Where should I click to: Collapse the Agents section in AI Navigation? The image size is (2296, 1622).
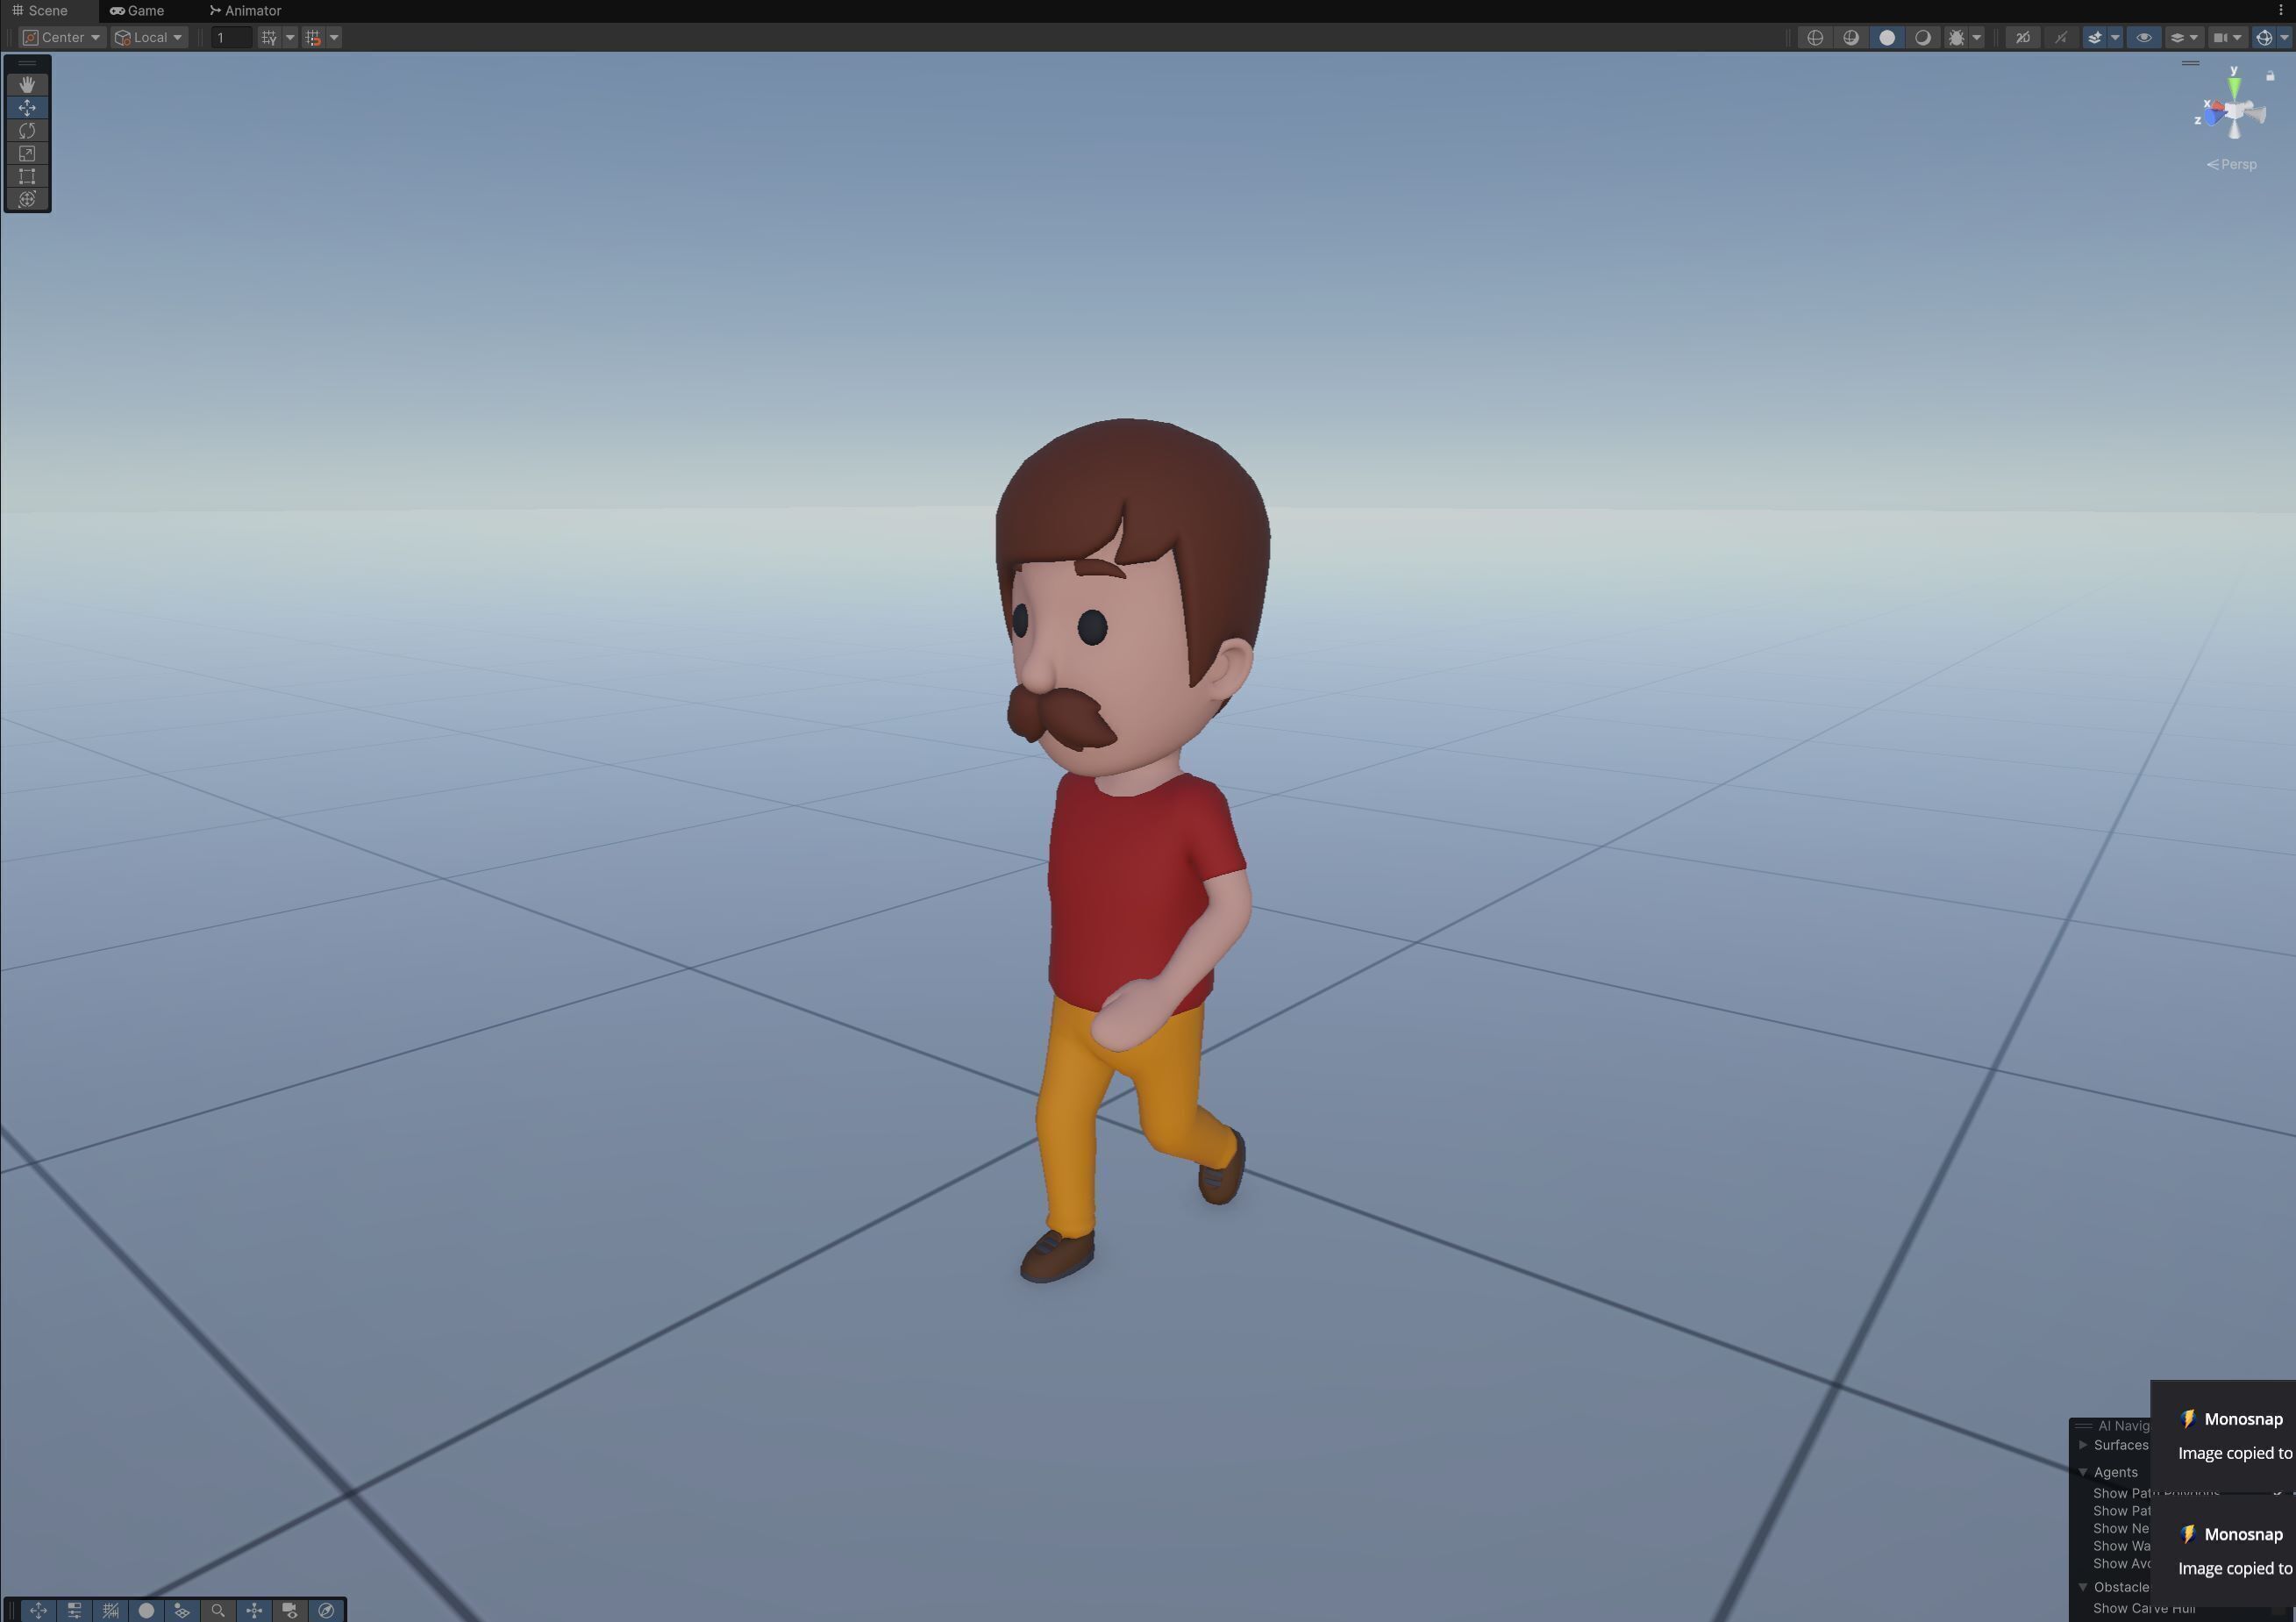coord(2083,1472)
